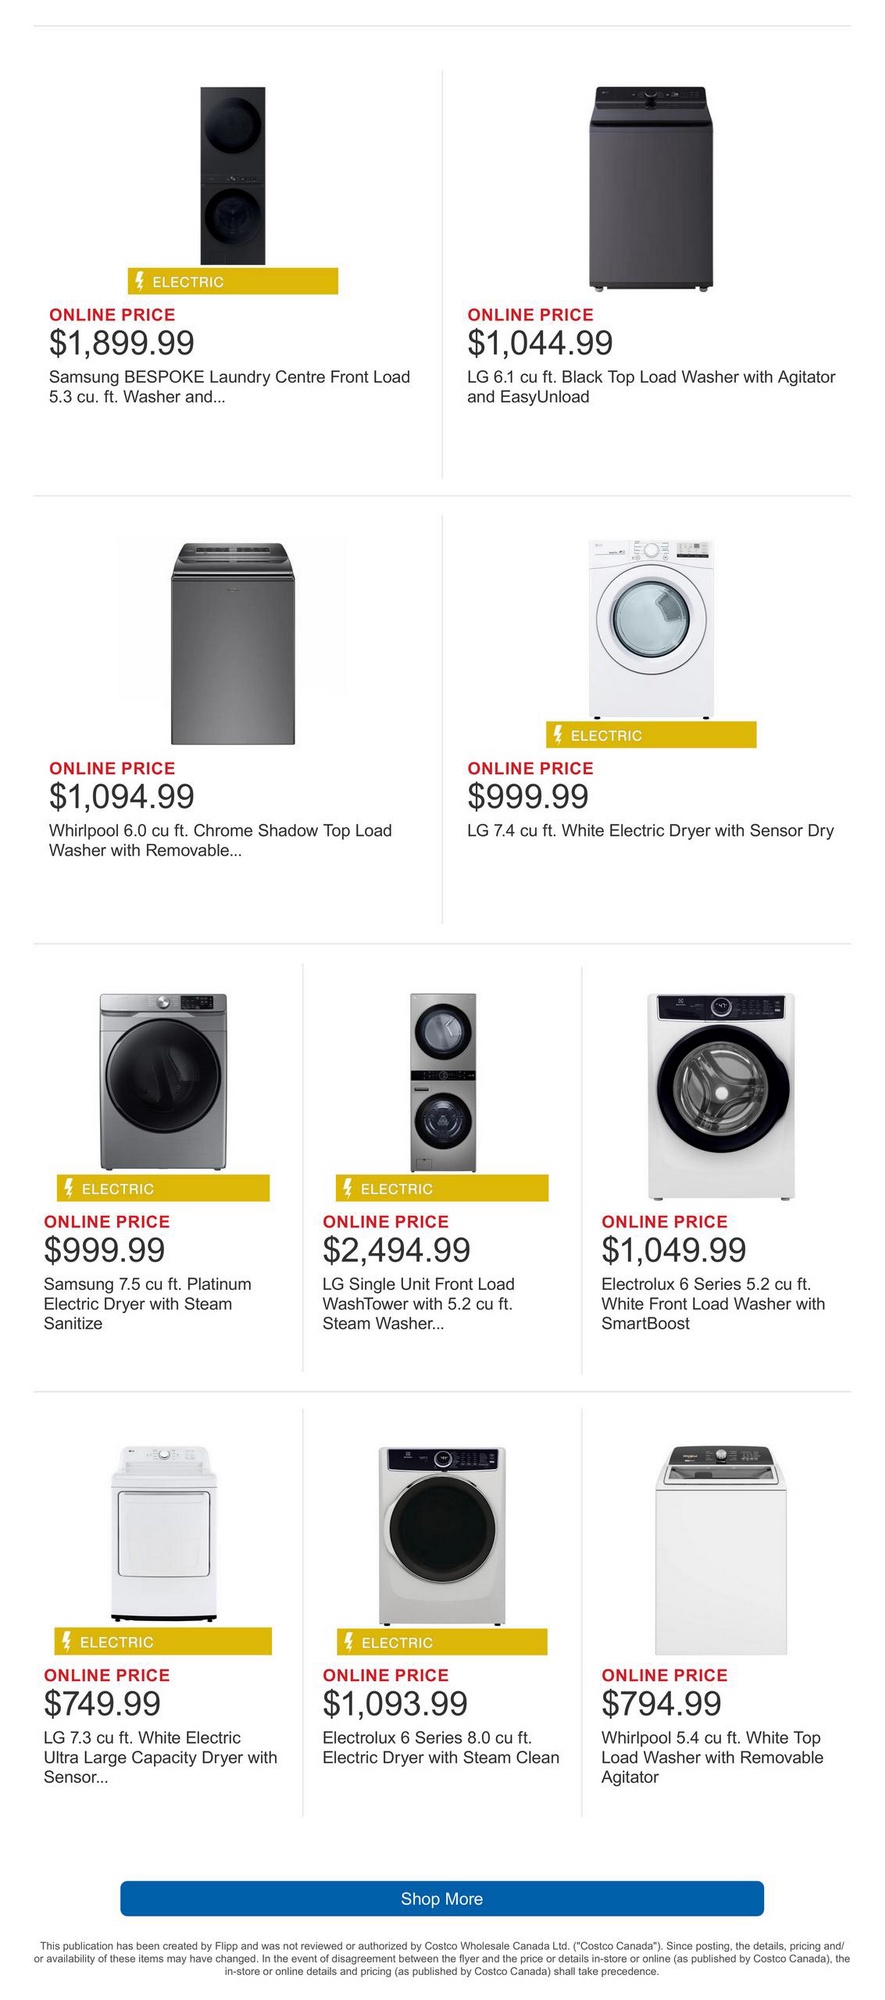Click the Electric badge under LG WashTower
Screen dimensions: 885x2000
(442, 1188)
